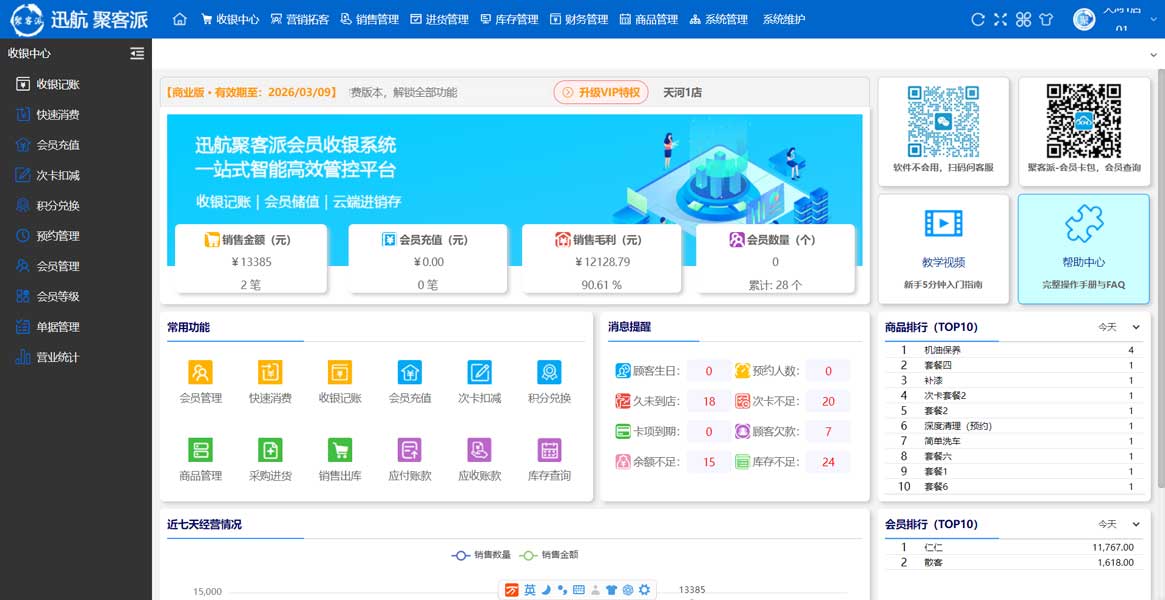Image resolution: width=1165 pixels, height=600 pixels.
Task: Open Sogou input method settings gear
Action: [x=644, y=590]
